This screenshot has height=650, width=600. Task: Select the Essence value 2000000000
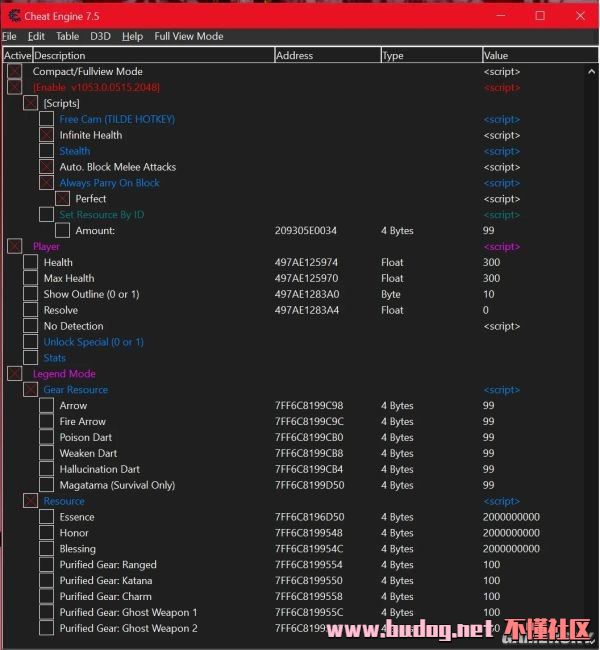511,517
